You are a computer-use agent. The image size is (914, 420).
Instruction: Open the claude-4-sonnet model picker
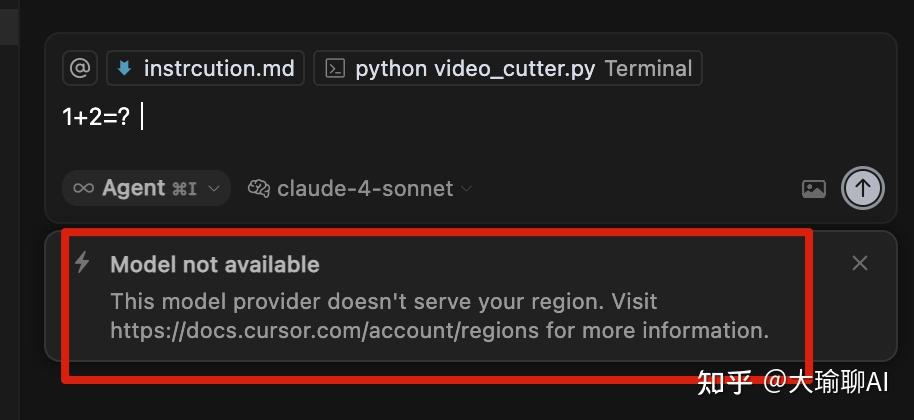pyautogui.click(x=364, y=188)
